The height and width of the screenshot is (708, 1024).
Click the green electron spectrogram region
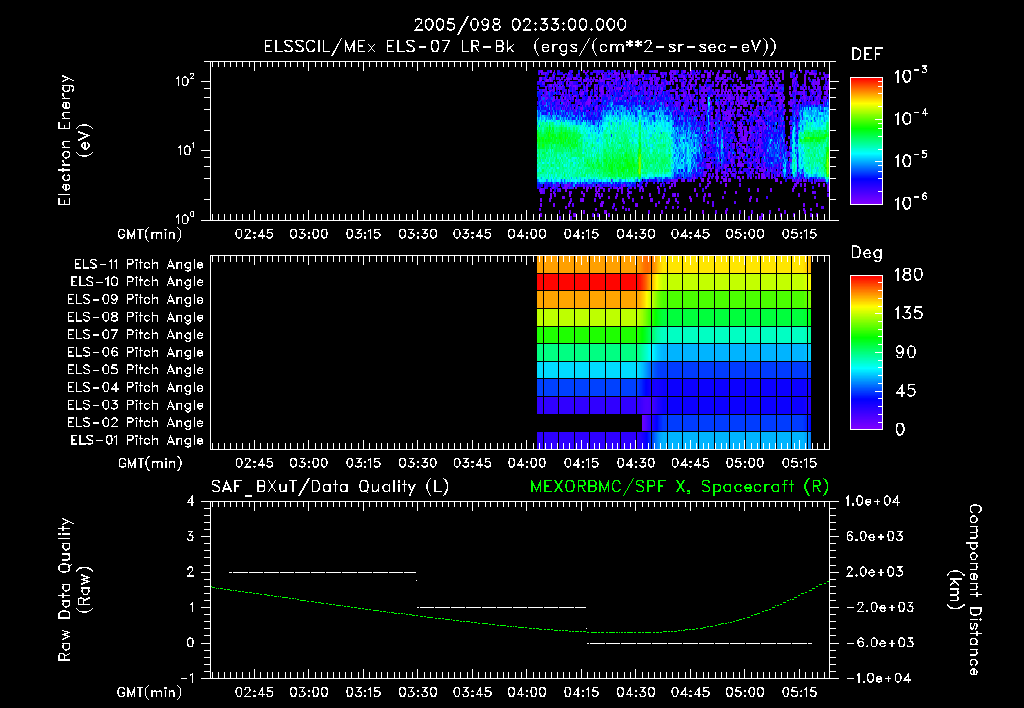click(x=604, y=149)
